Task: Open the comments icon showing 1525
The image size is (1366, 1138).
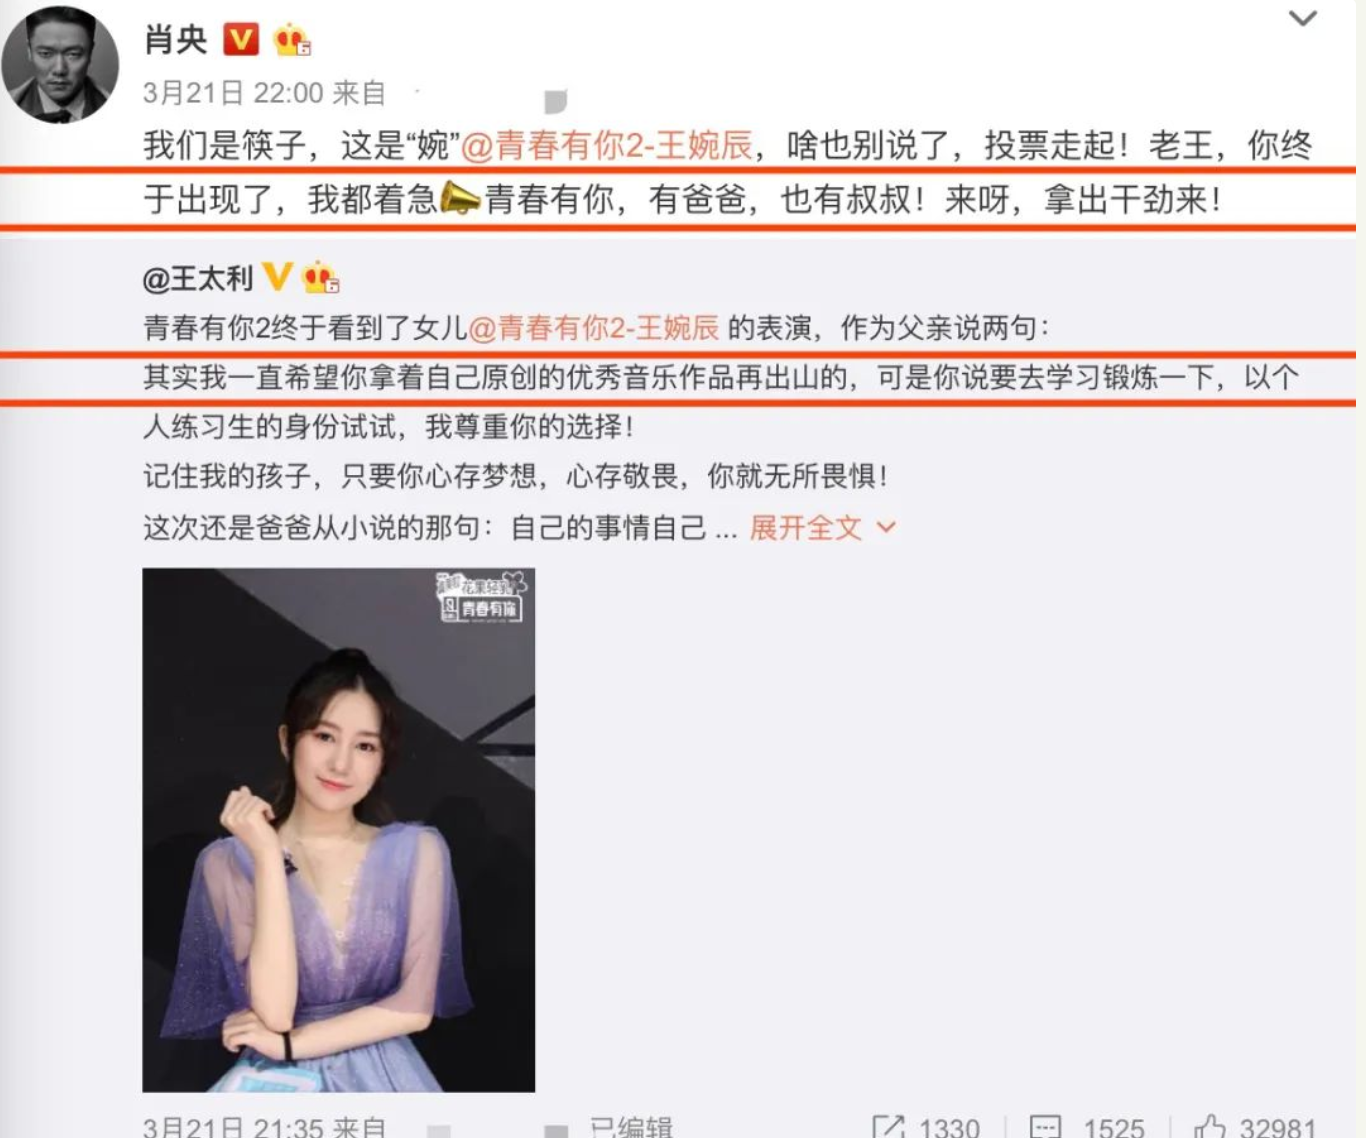Action: point(1087,1127)
